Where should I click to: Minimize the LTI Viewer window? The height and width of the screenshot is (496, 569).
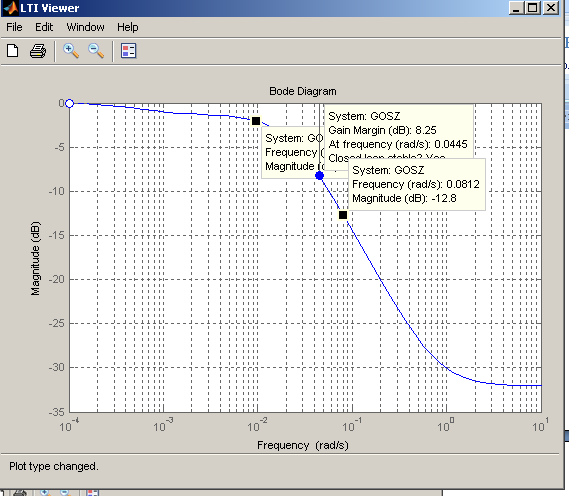coord(516,8)
